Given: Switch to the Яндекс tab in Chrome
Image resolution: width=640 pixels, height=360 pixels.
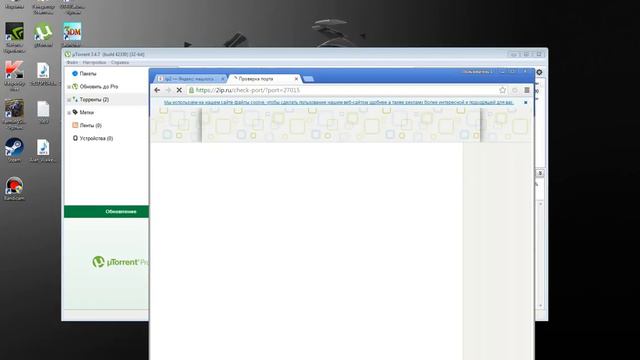Looking at the screenshot, I should (x=189, y=78).
